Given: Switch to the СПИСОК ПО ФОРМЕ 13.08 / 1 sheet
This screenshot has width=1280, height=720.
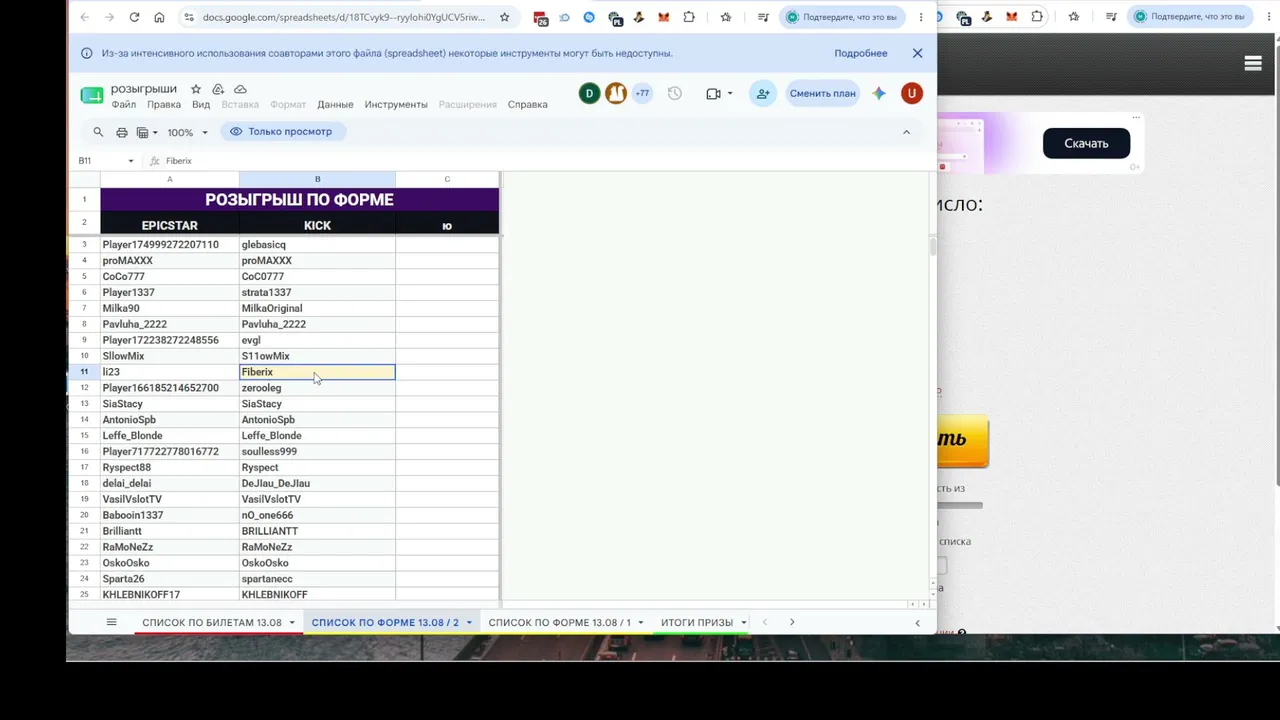Looking at the screenshot, I should [560, 622].
